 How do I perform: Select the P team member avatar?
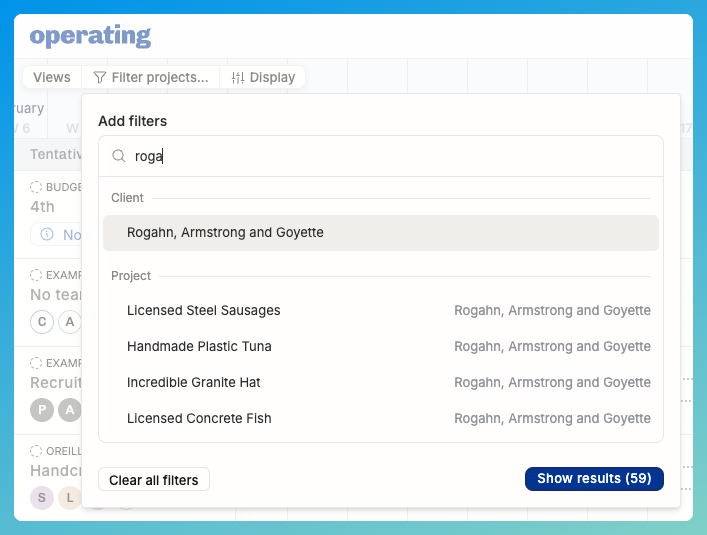[42, 409]
